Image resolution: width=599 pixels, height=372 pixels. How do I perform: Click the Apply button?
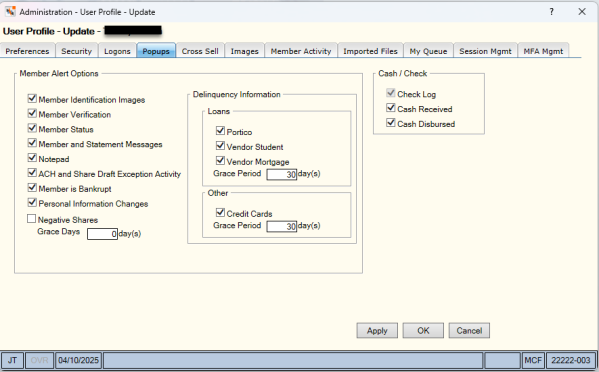tap(377, 331)
